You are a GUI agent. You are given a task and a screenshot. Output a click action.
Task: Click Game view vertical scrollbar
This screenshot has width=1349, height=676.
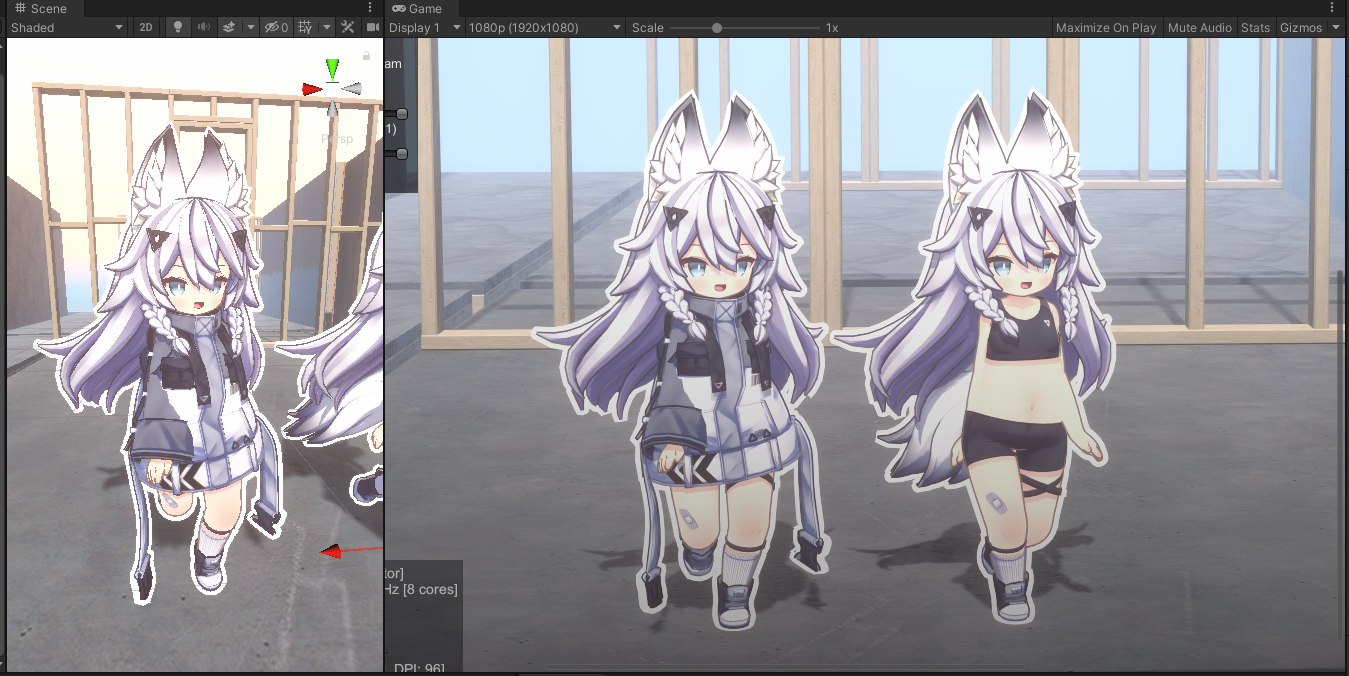pos(1342,455)
